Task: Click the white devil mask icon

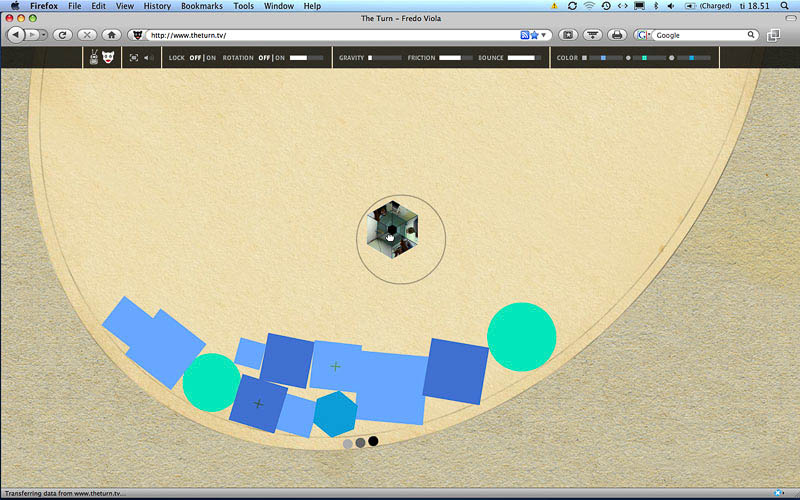Action: pos(108,57)
